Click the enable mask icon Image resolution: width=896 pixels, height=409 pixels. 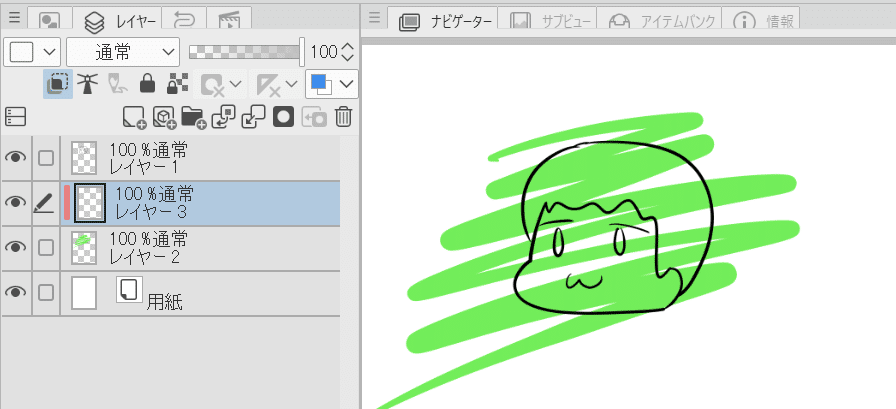pos(213,85)
